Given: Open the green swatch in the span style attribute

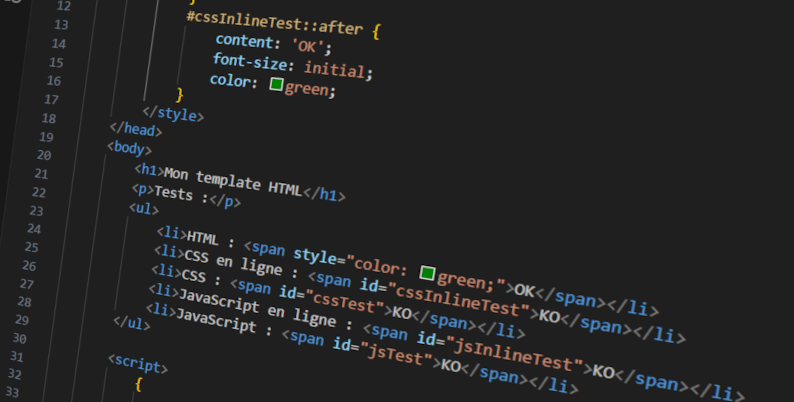Looking at the screenshot, I should (x=427, y=273).
